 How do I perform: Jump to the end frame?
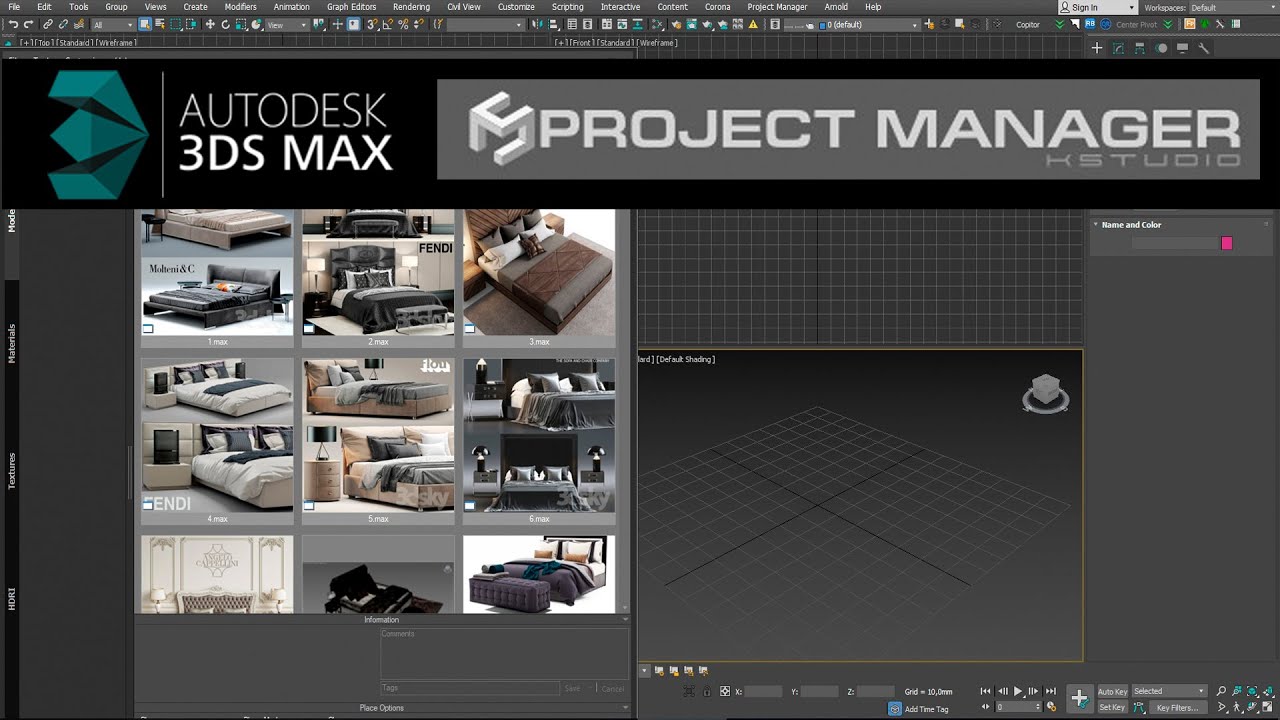pyautogui.click(x=1051, y=691)
